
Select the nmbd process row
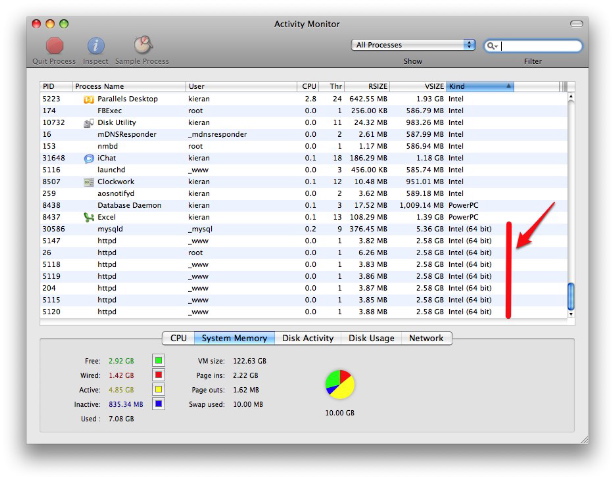point(304,146)
